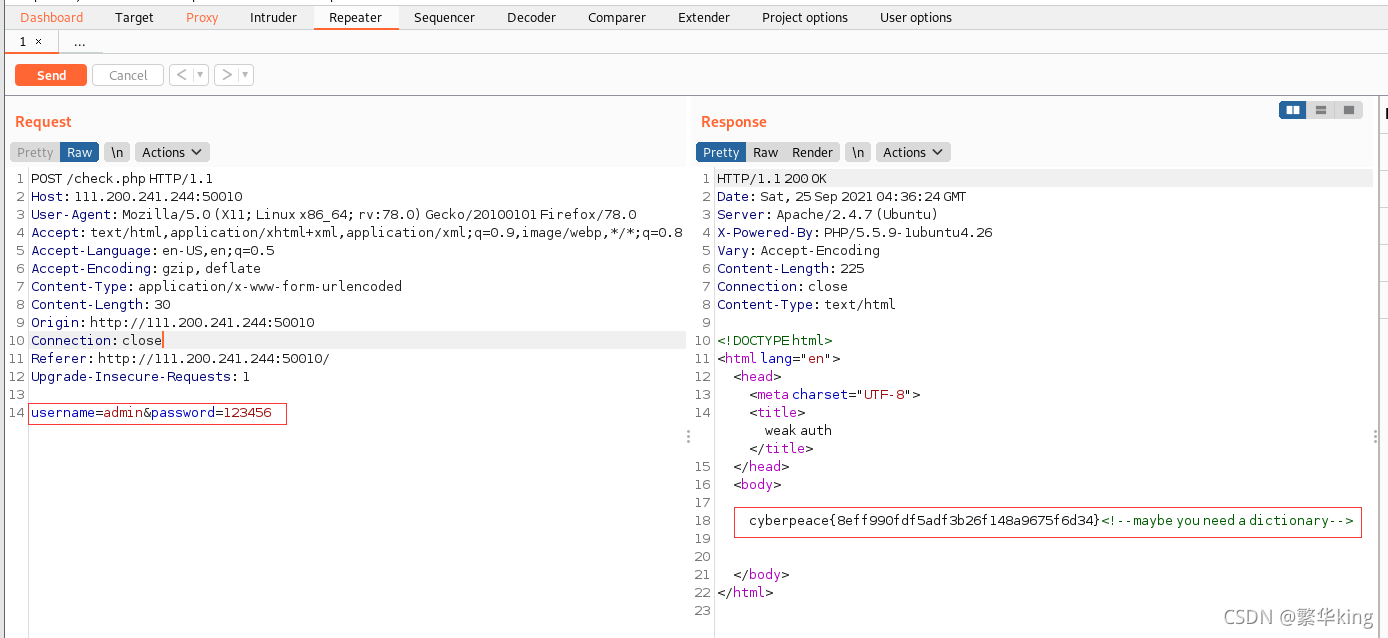This screenshot has height=638, width=1388.
Task: Select Raw view in Request pane
Action: click(x=79, y=152)
